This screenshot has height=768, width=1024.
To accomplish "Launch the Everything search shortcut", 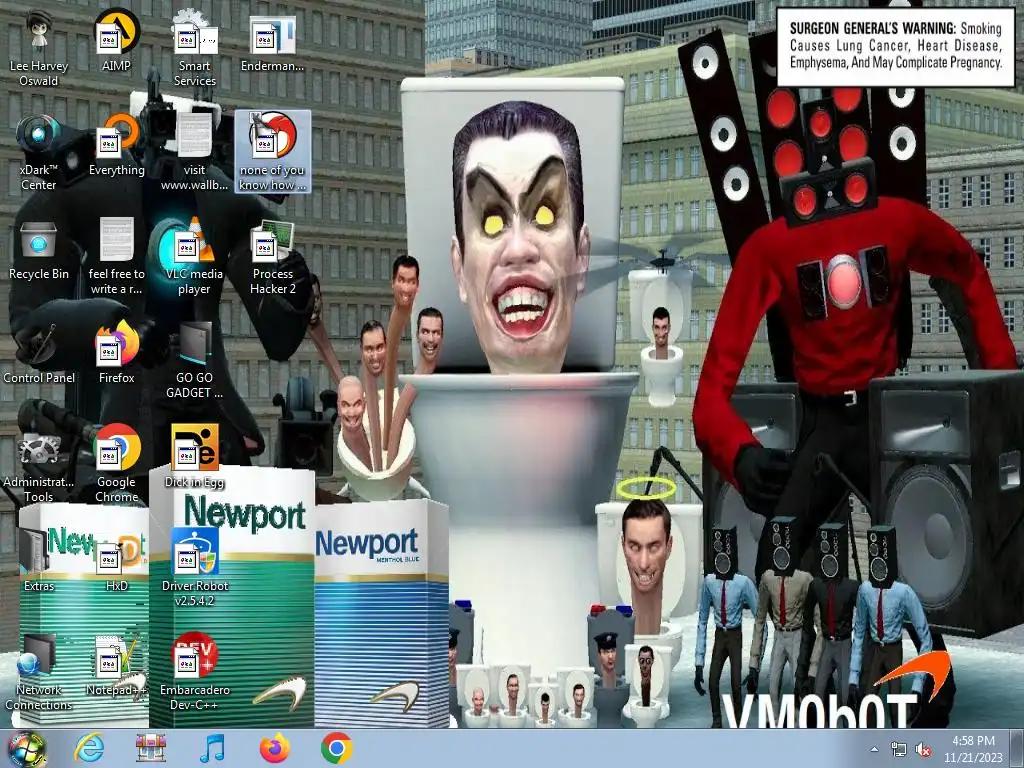I will coord(116,145).
